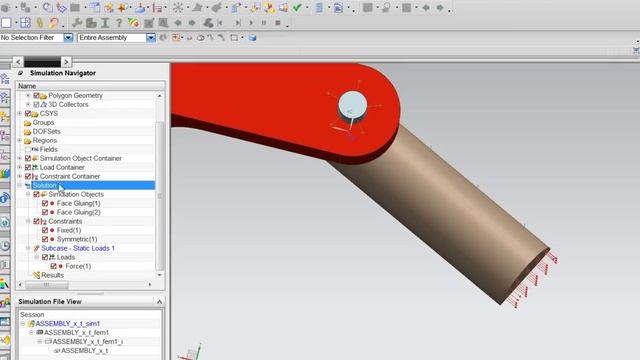This screenshot has width=640, height=360.
Task: Click the wrench toolbar icon
Action: point(77,23)
